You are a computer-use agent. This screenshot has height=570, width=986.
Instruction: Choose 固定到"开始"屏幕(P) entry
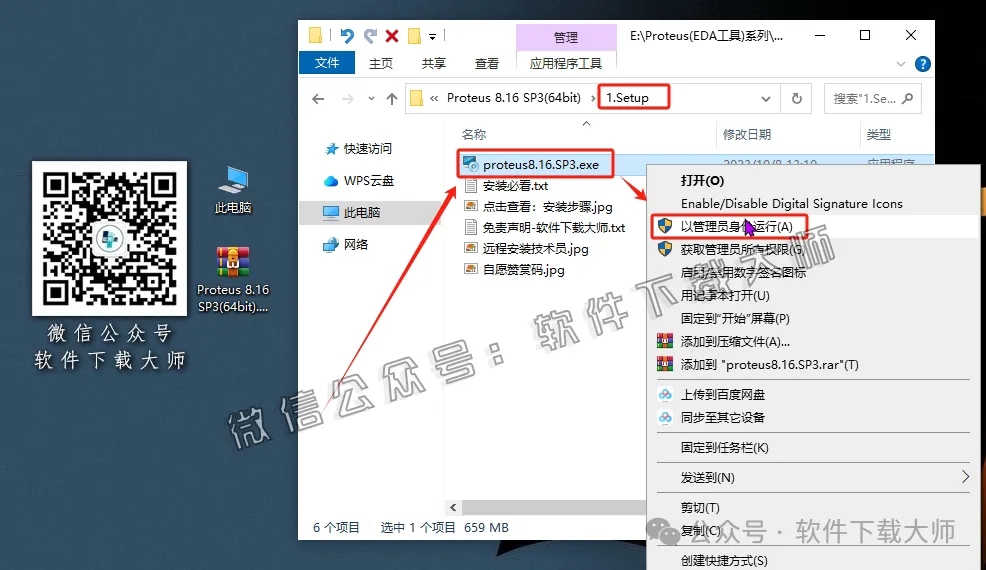(734, 318)
